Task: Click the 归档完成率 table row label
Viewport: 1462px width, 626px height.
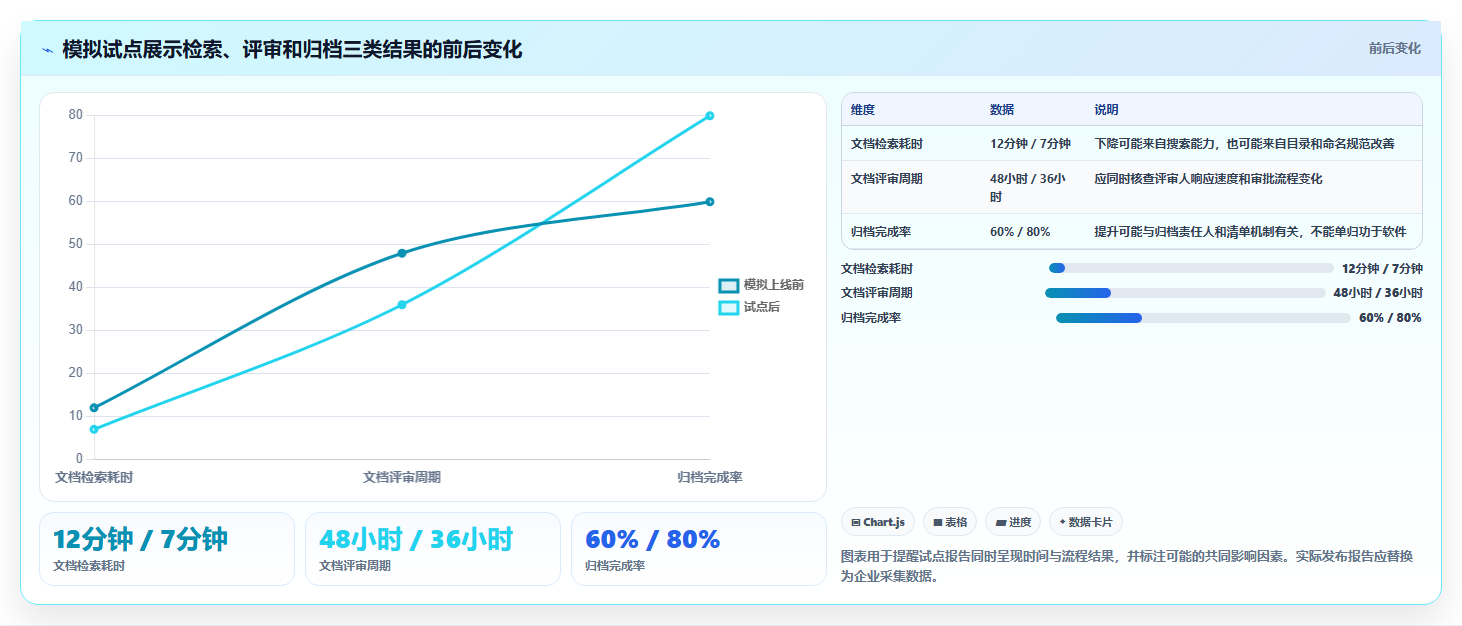Action: 881,232
